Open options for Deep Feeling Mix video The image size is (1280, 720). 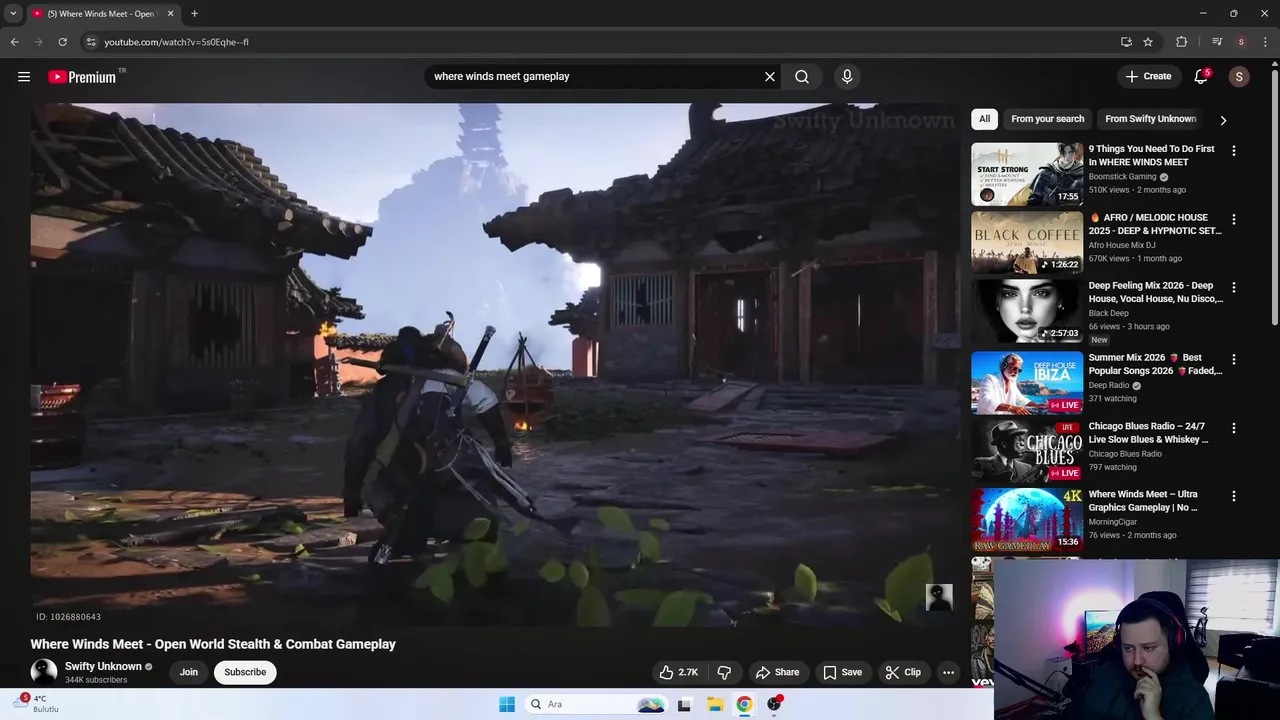(x=1233, y=287)
